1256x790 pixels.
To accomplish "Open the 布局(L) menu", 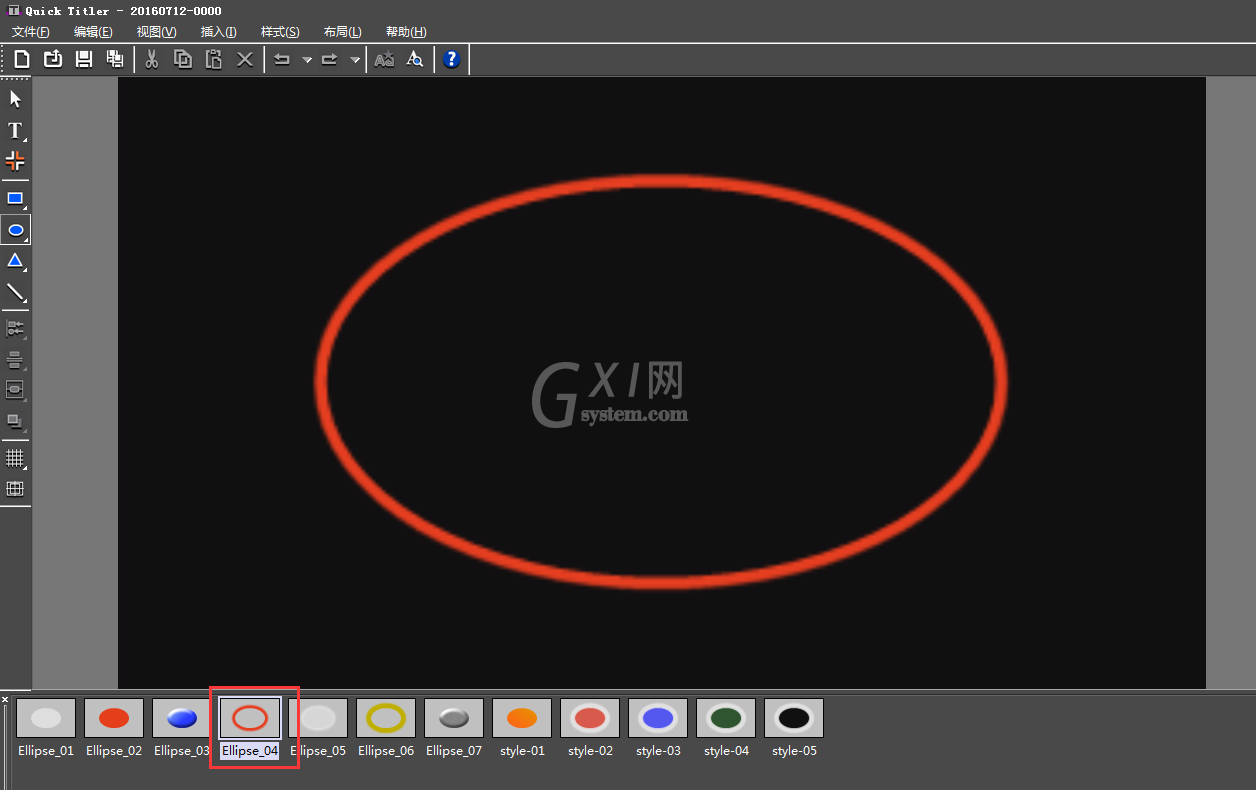I will click(342, 32).
